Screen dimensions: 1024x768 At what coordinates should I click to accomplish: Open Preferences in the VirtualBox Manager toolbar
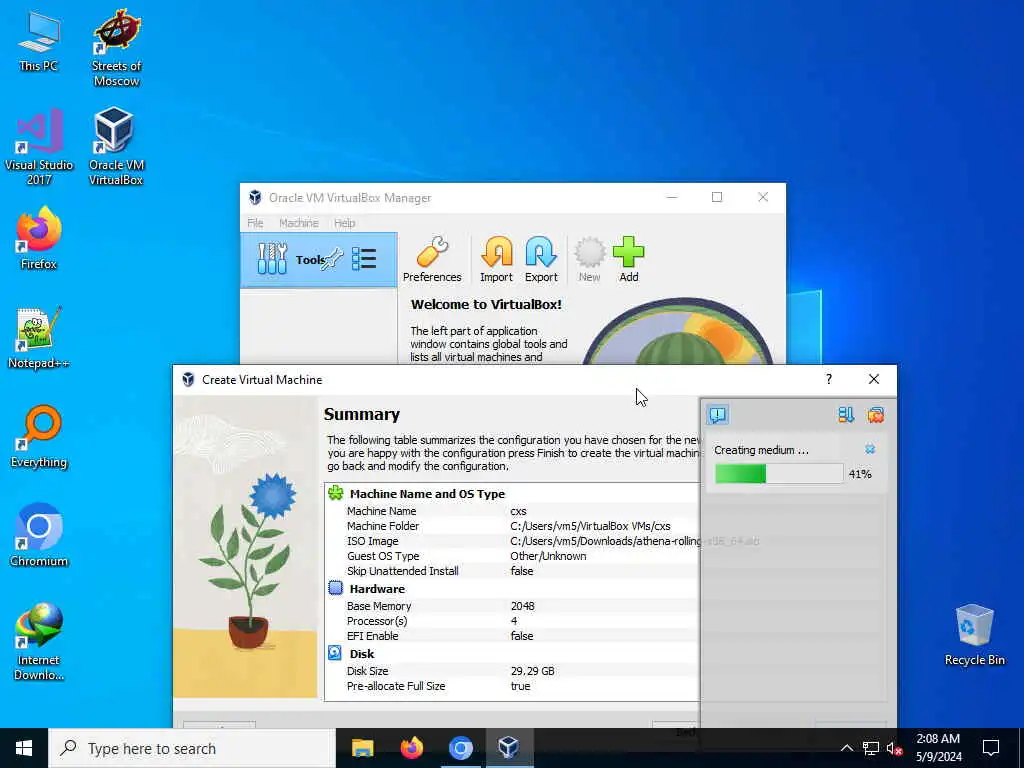(432, 259)
